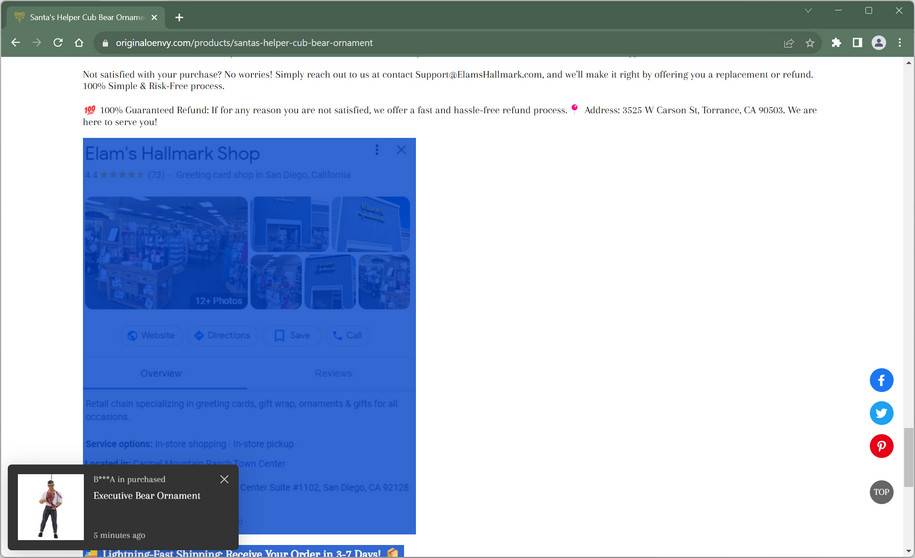Open the Extensions puzzle icon
The height and width of the screenshot is (558, 915).
836,43
